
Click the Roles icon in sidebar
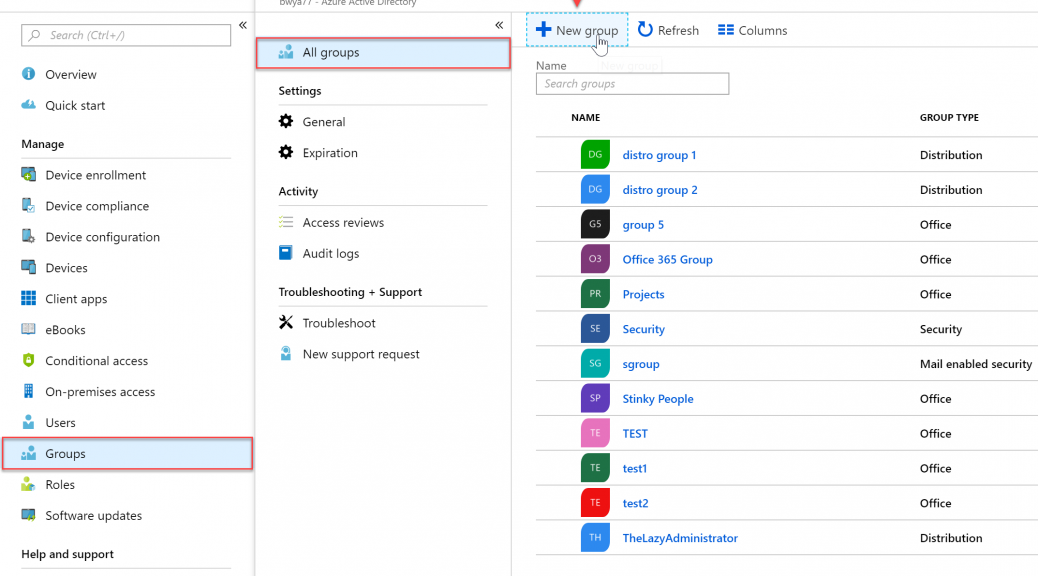coord(28,484)
